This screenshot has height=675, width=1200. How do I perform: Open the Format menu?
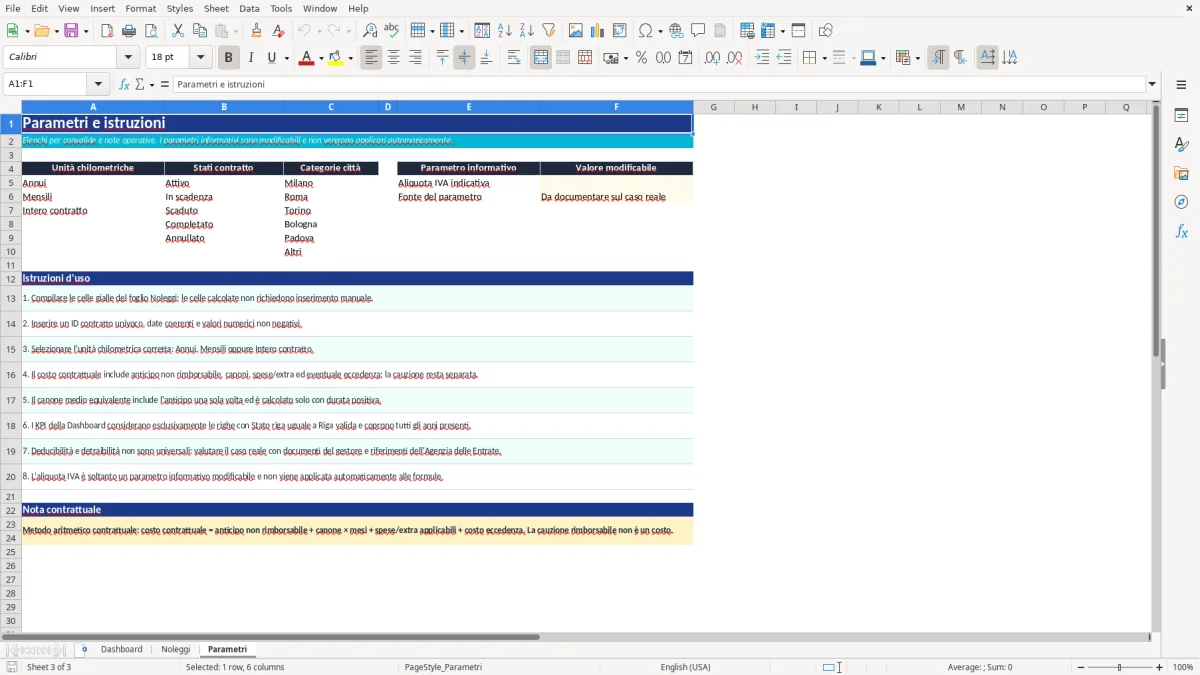tap(140, 8)
